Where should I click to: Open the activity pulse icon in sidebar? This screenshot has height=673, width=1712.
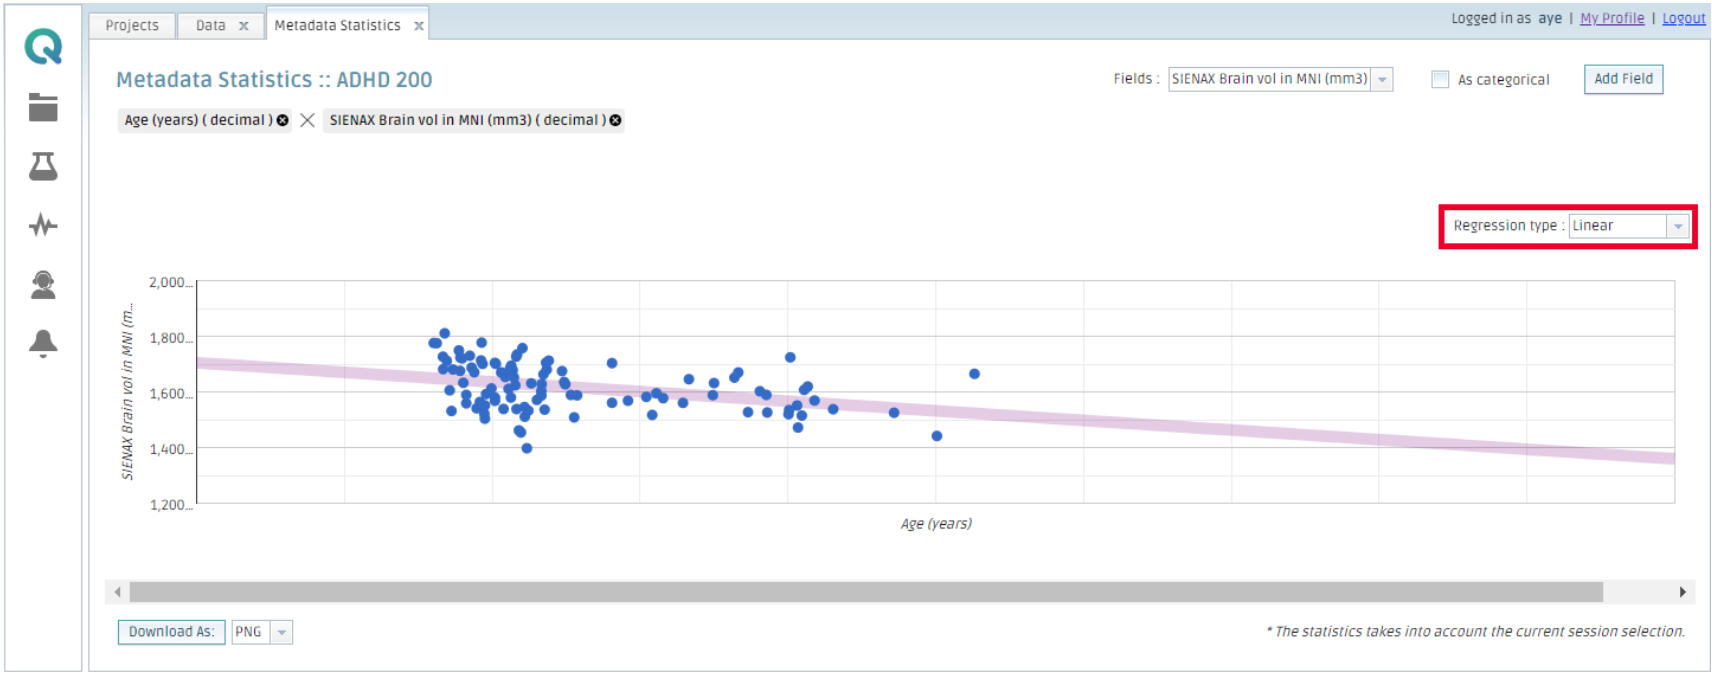(x=43, y=225)
